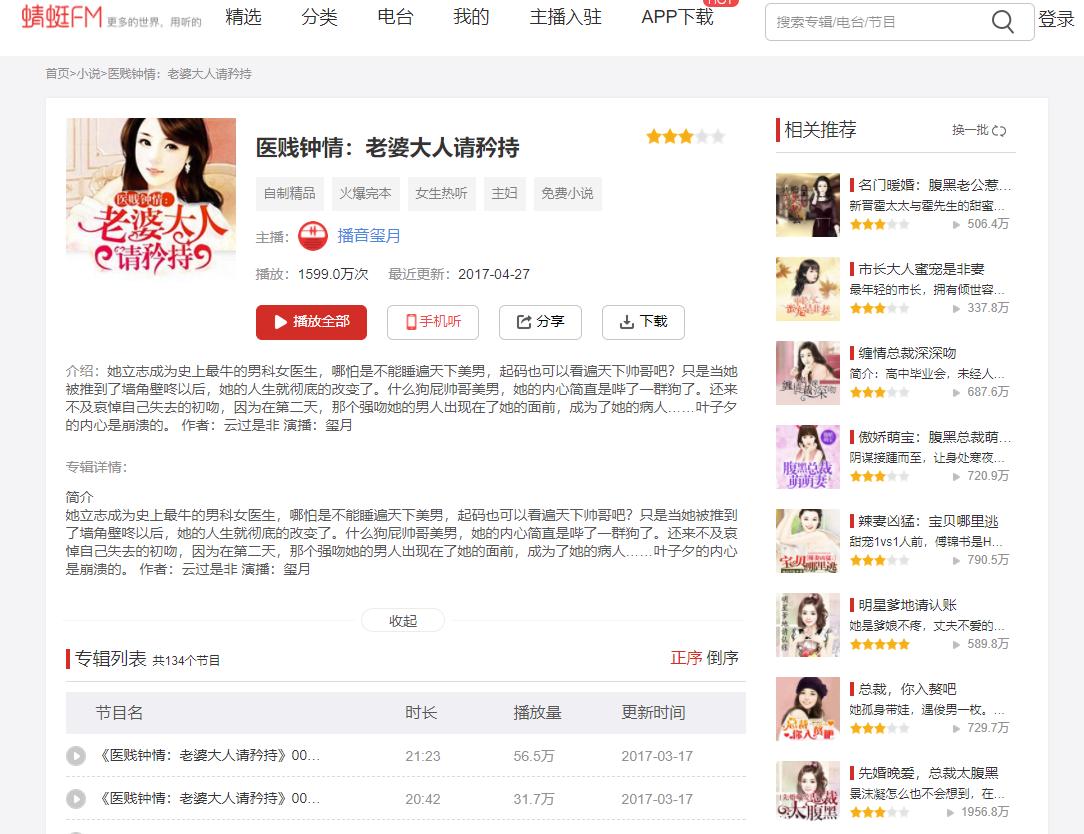The width and height of the screenshot is (1084, 834).
Task: Switch to the 电台 section
Action: click(x=393, y=17)
